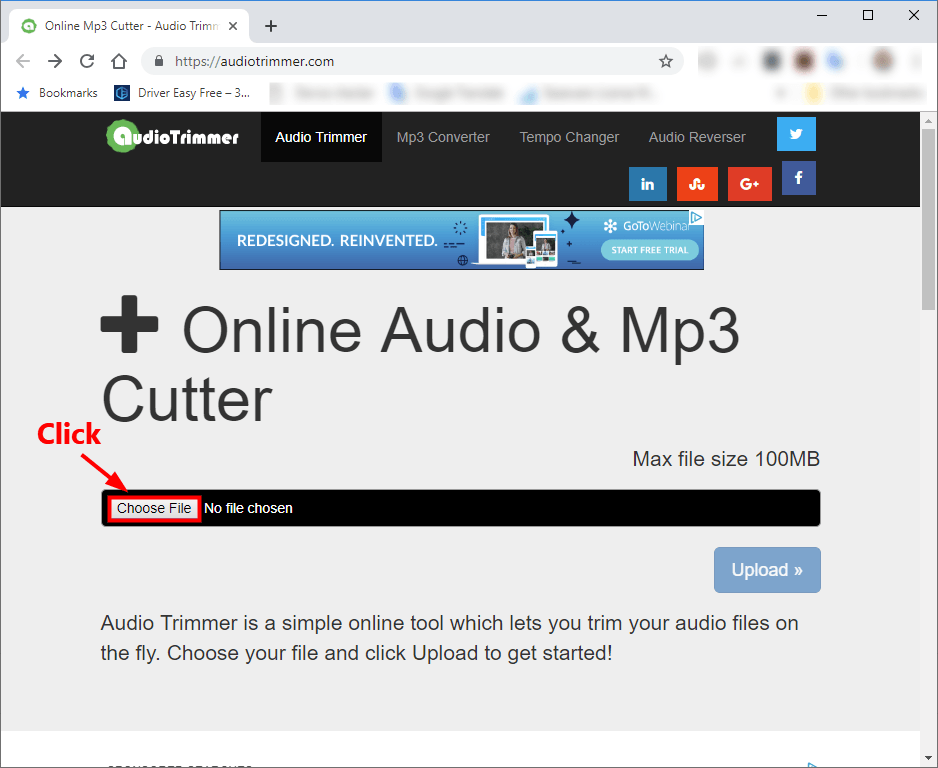Click the Upload button
This screenshot has height=768, width=938.
tap(767, 570)
